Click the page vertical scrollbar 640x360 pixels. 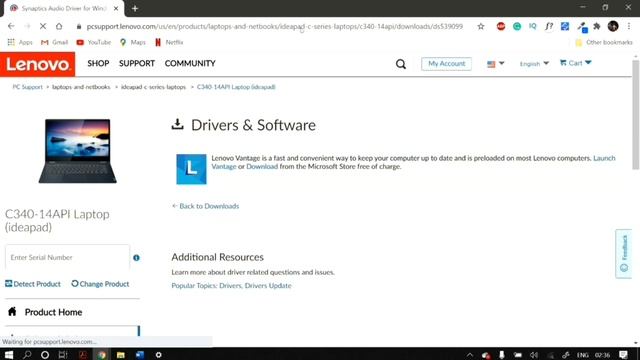(636, 115)
